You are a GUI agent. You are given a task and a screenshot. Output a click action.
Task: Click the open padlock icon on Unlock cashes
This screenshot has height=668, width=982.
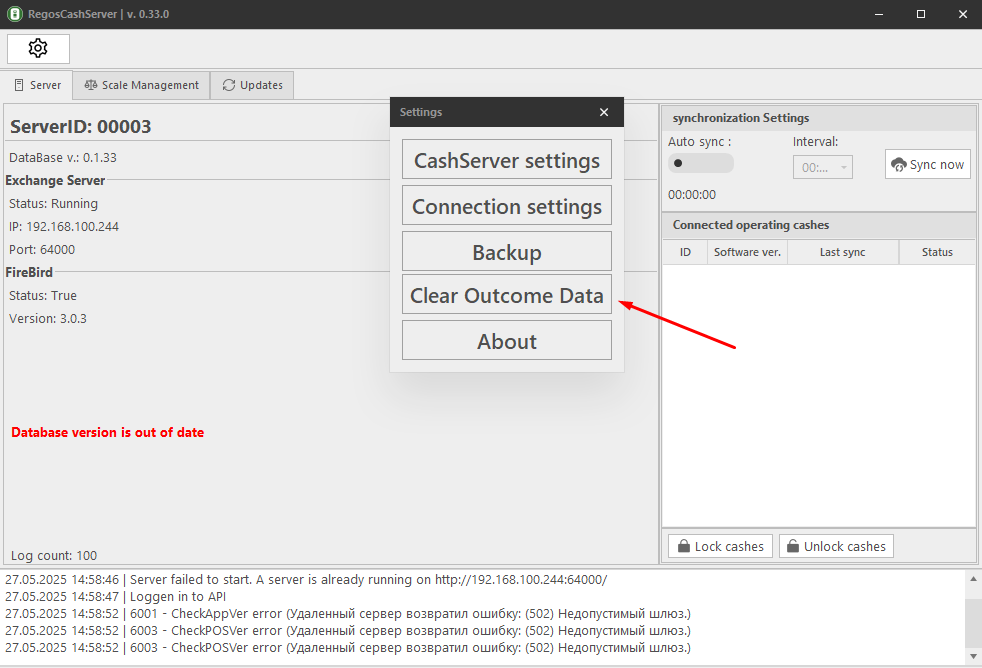coord(793,546)
